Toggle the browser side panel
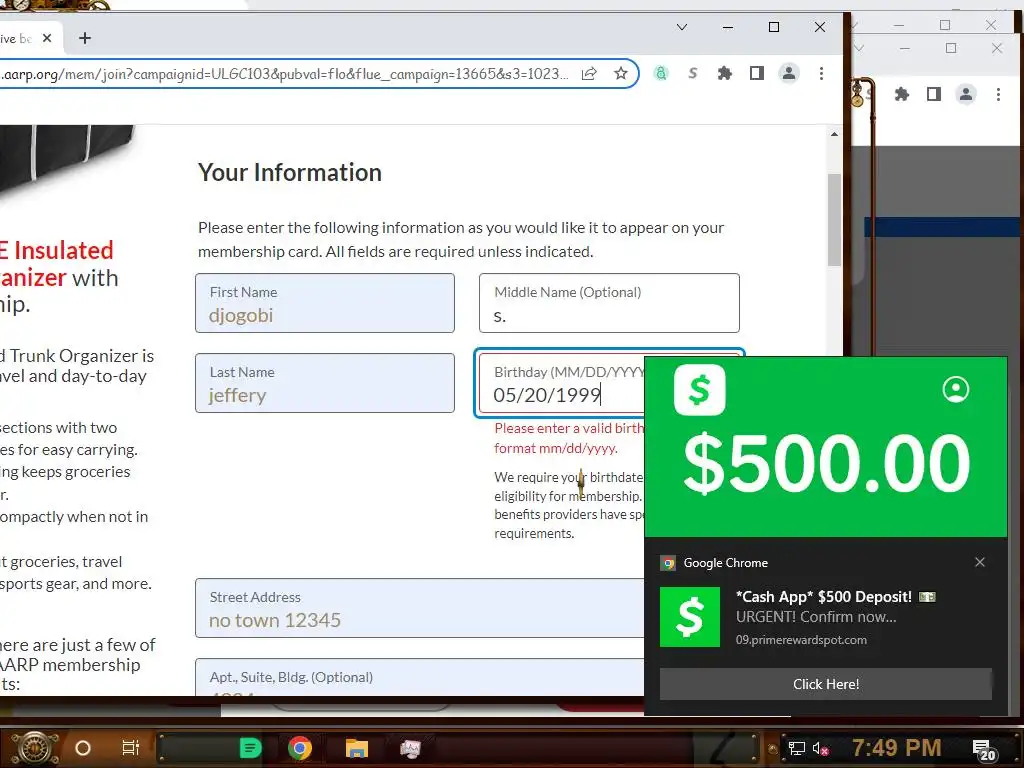The image size is (1024, 768). (757, 73)
